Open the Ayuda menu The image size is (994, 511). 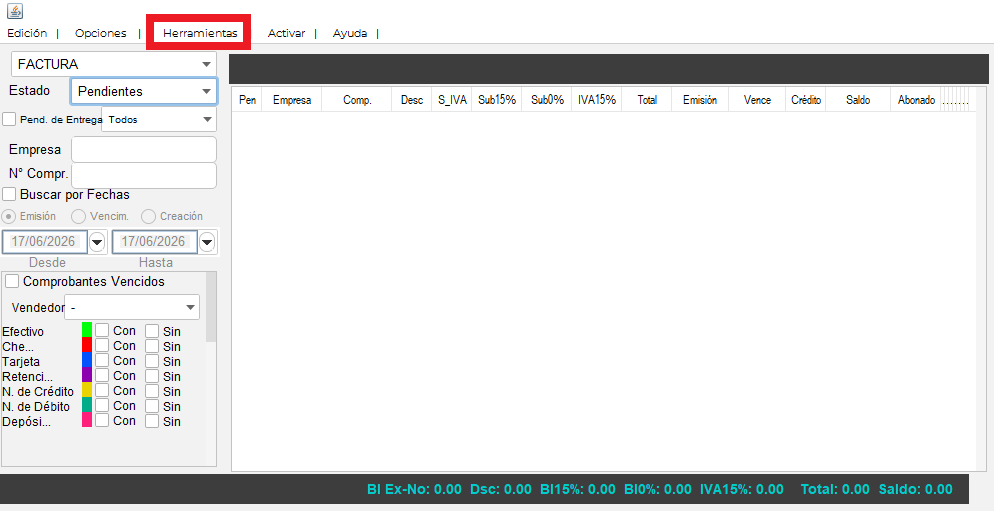click(350, 33)
